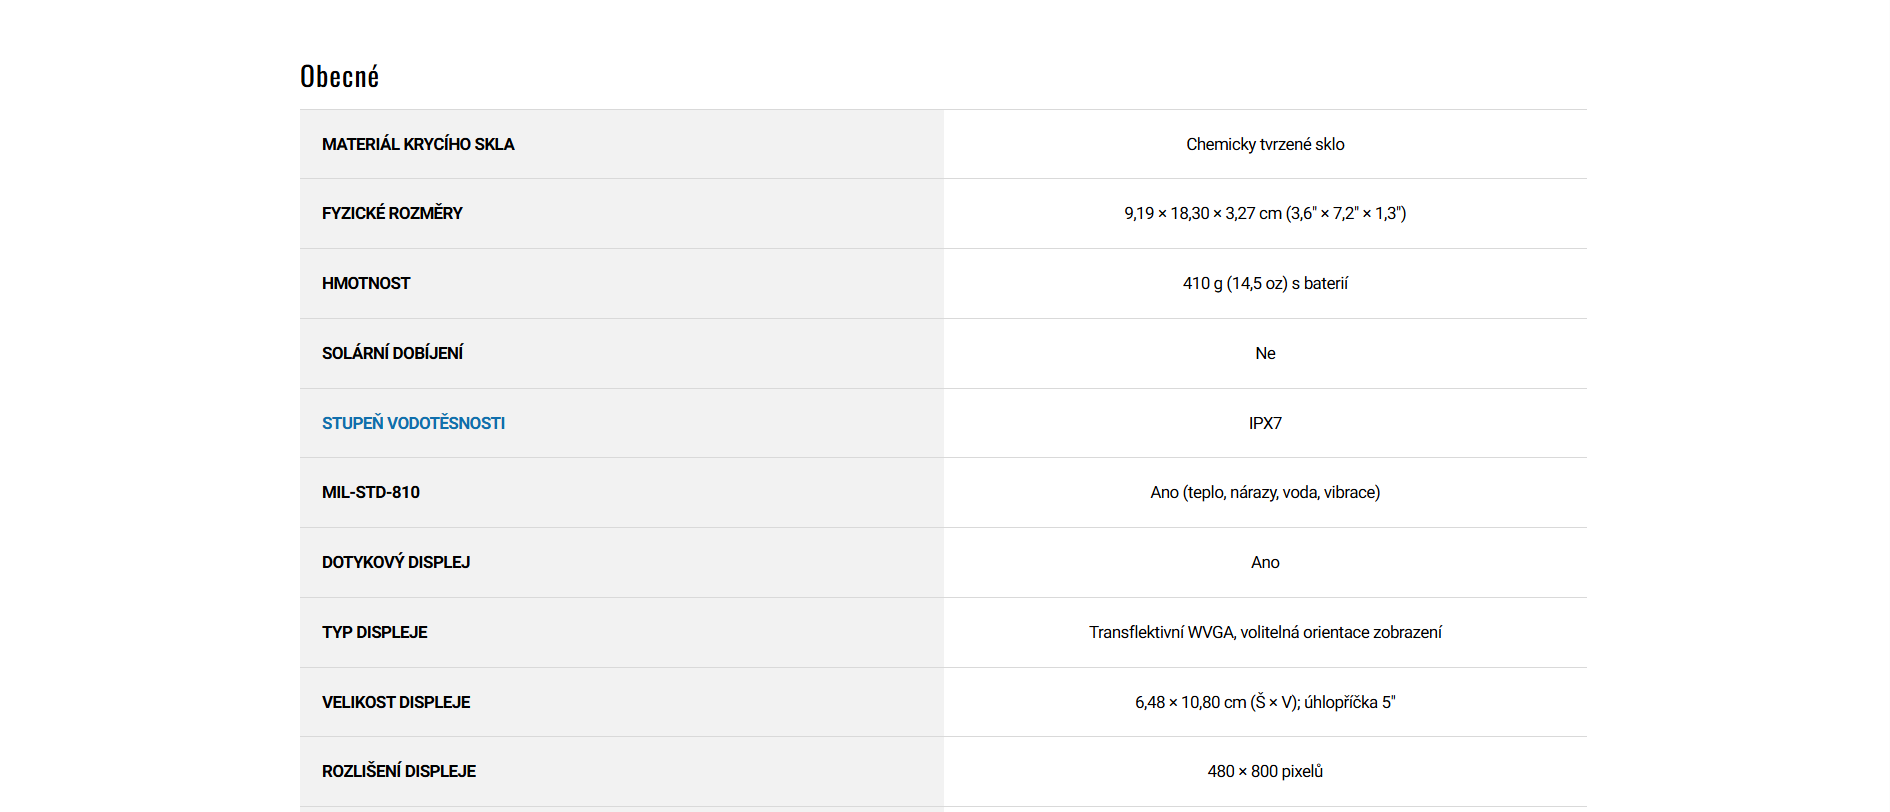Open the STUPEŇ VODOTĚSNOSTI link
1890x812 pixels.
[413, 423]
